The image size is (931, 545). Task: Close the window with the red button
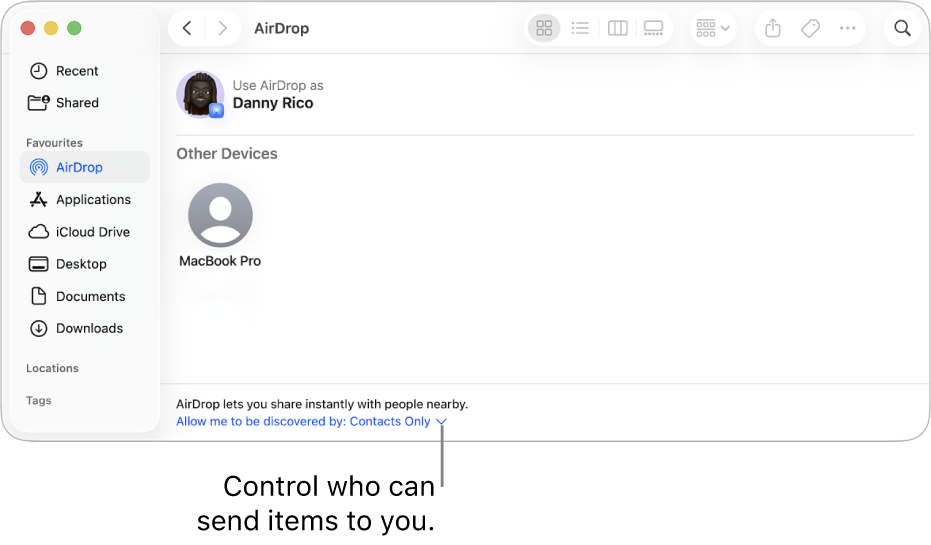(x=28, y=28)
